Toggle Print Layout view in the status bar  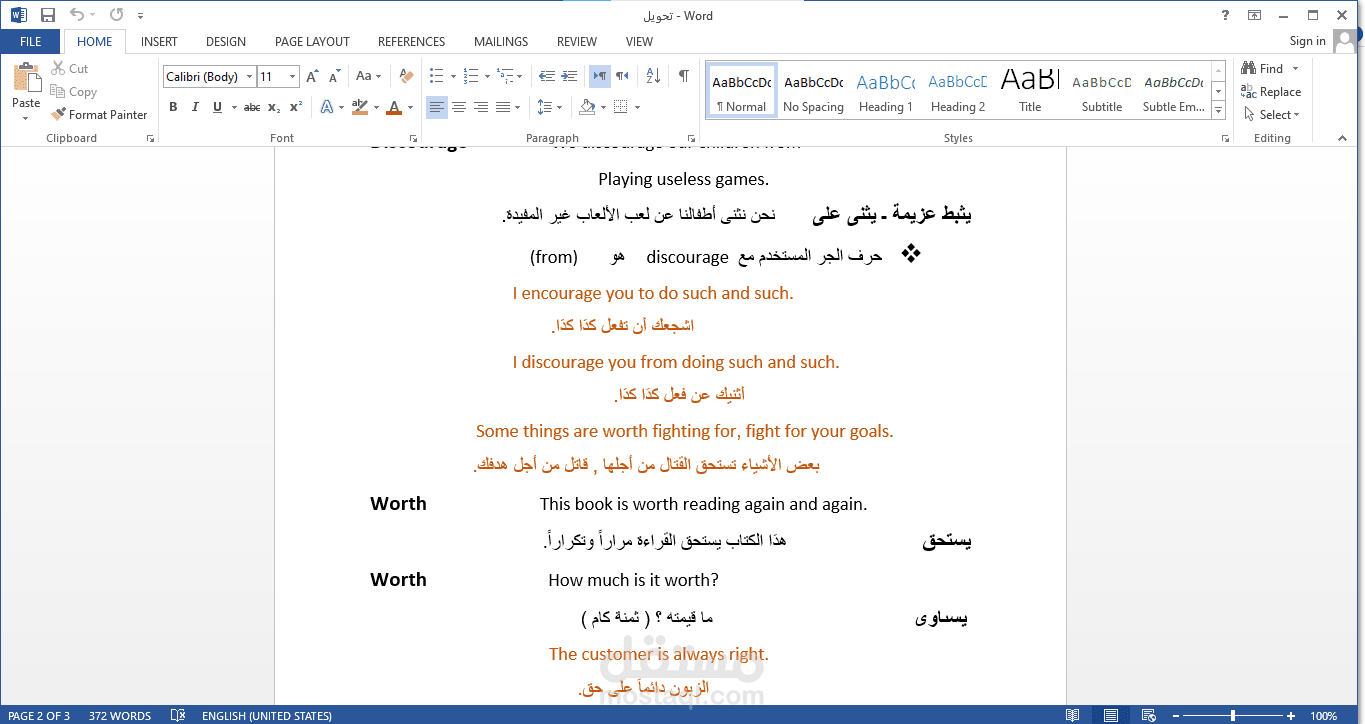click(1109, 715)
